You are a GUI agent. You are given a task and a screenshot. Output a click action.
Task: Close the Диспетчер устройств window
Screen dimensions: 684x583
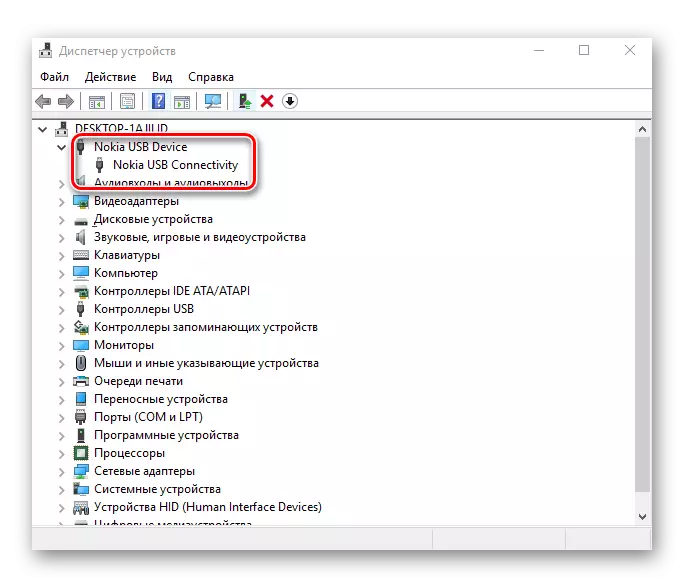coord(630,50)
